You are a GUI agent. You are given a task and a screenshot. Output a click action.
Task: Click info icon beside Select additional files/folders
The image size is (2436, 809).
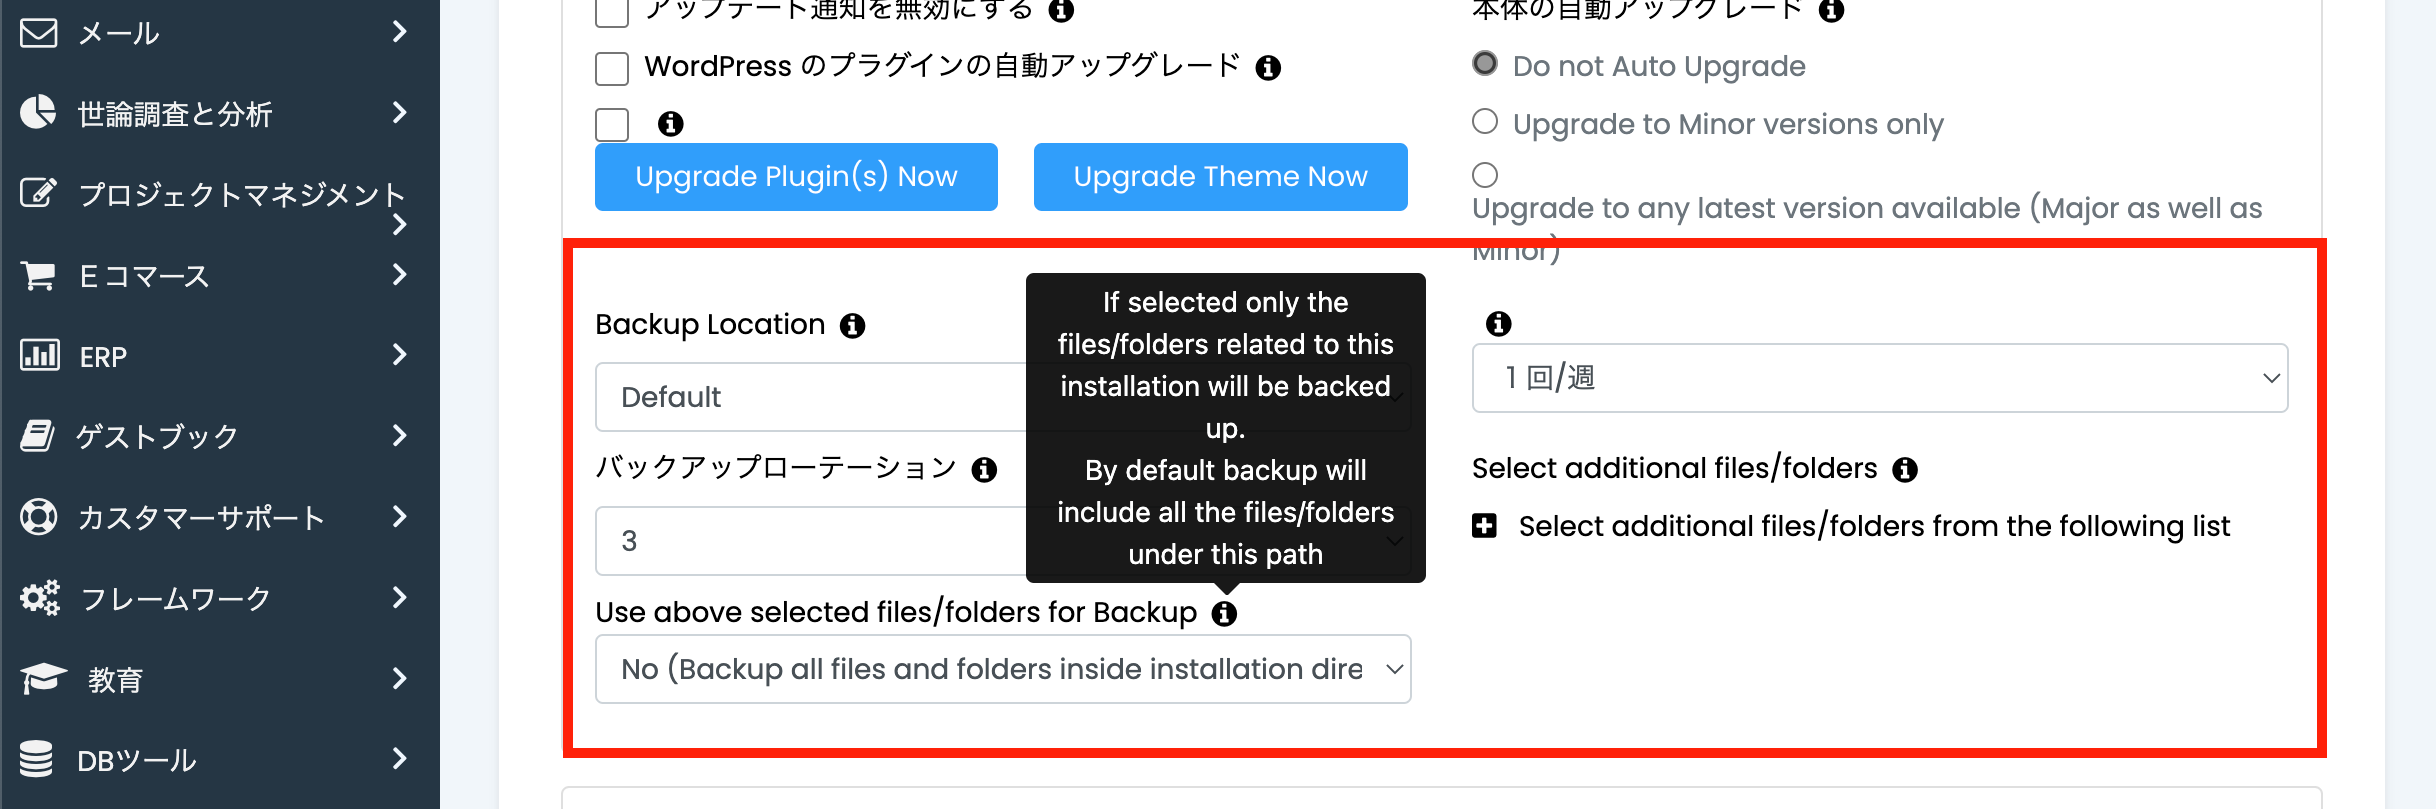point(1905,470)
